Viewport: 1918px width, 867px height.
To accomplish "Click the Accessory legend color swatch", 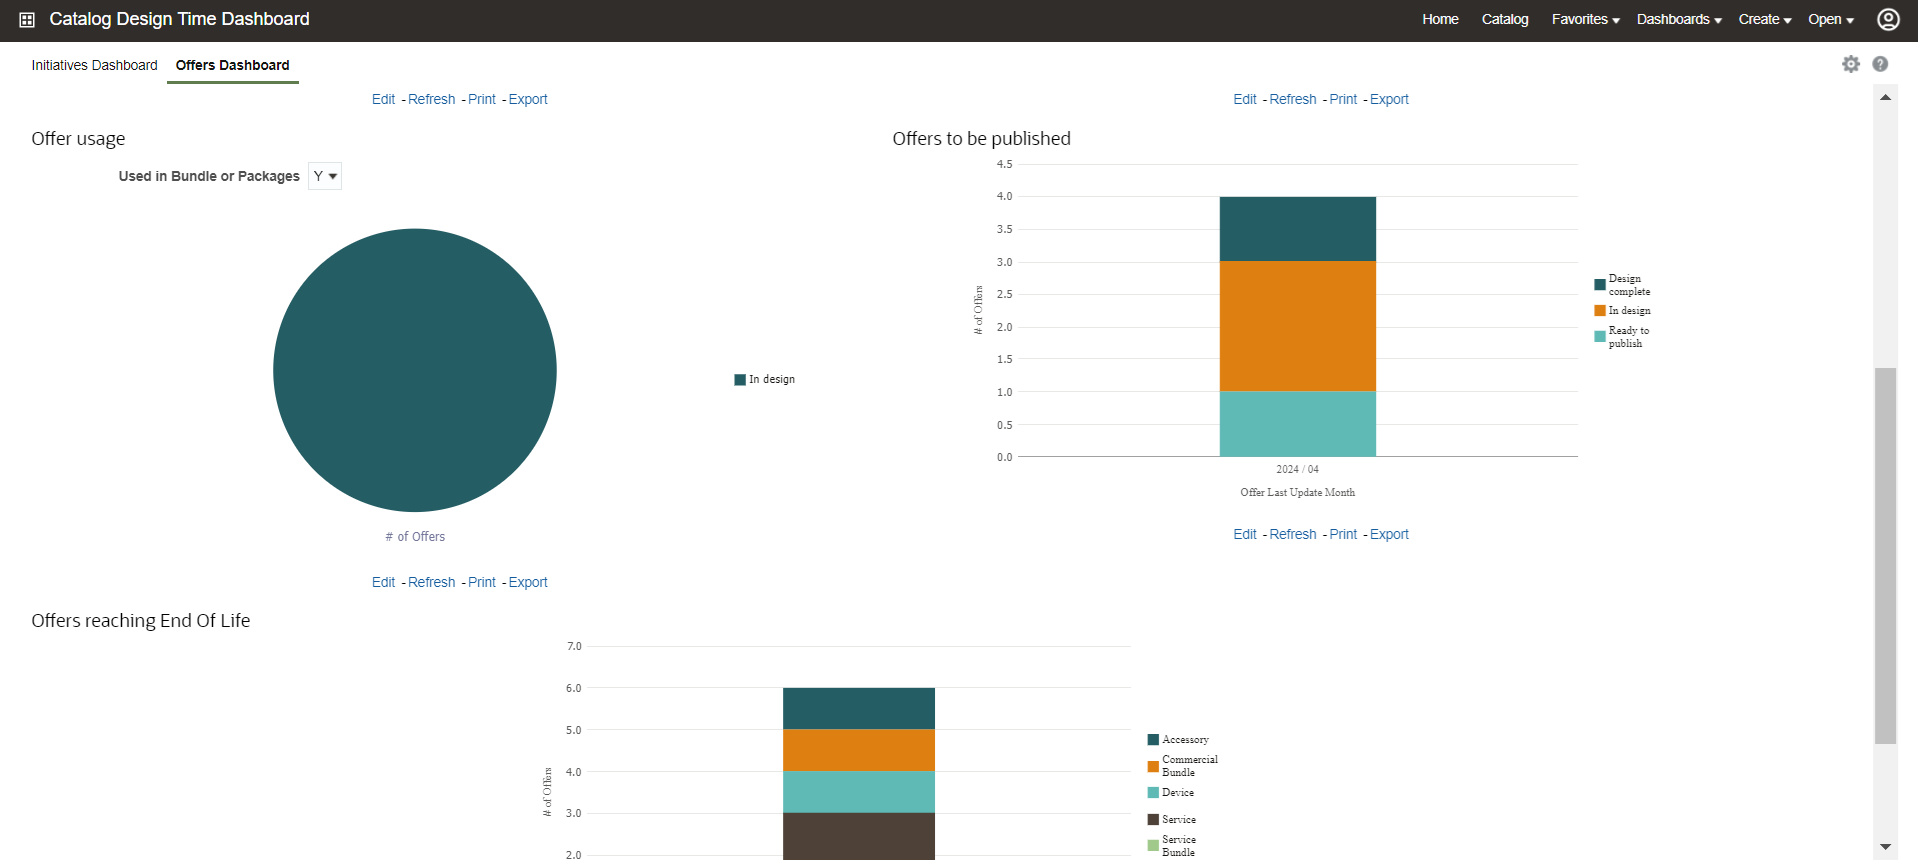I will point(1153,740).
